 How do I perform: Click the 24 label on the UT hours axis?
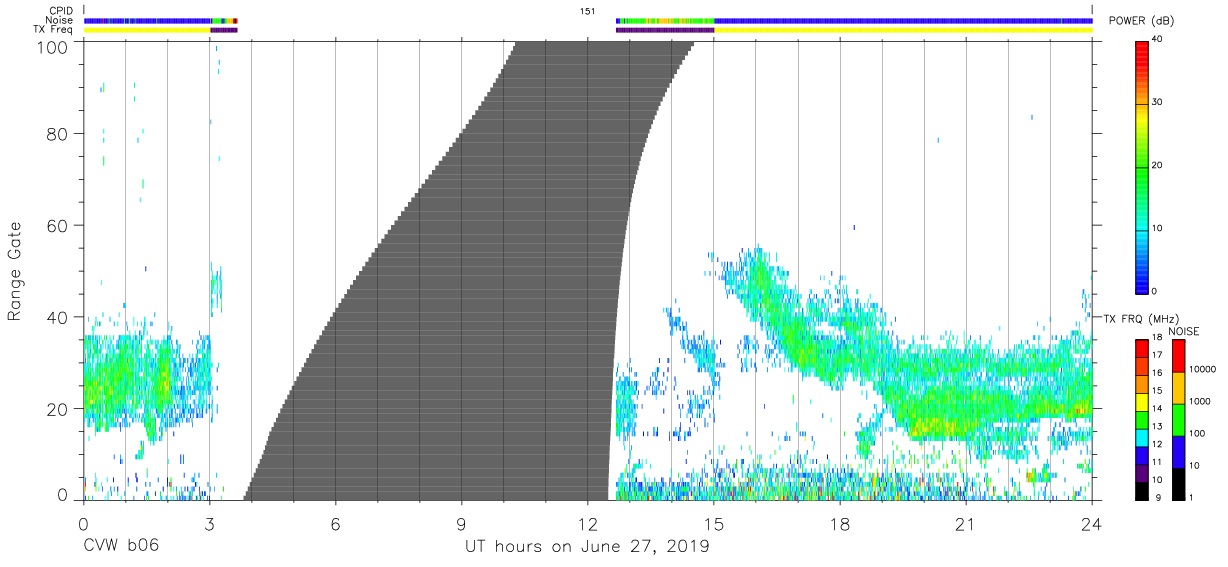pyautogui.click(x=1092, y=523)
